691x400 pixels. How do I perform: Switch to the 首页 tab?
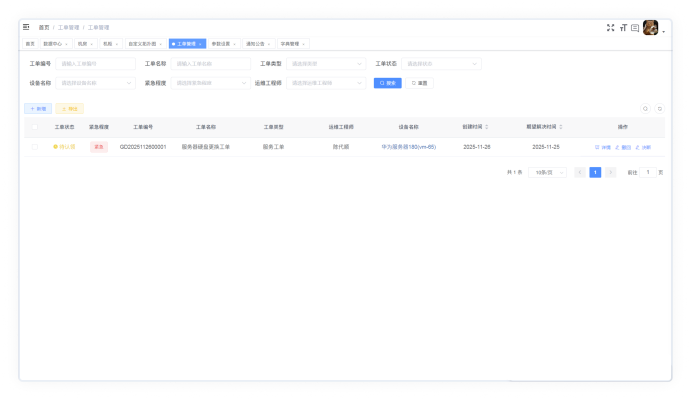click(x=30, y=44)
